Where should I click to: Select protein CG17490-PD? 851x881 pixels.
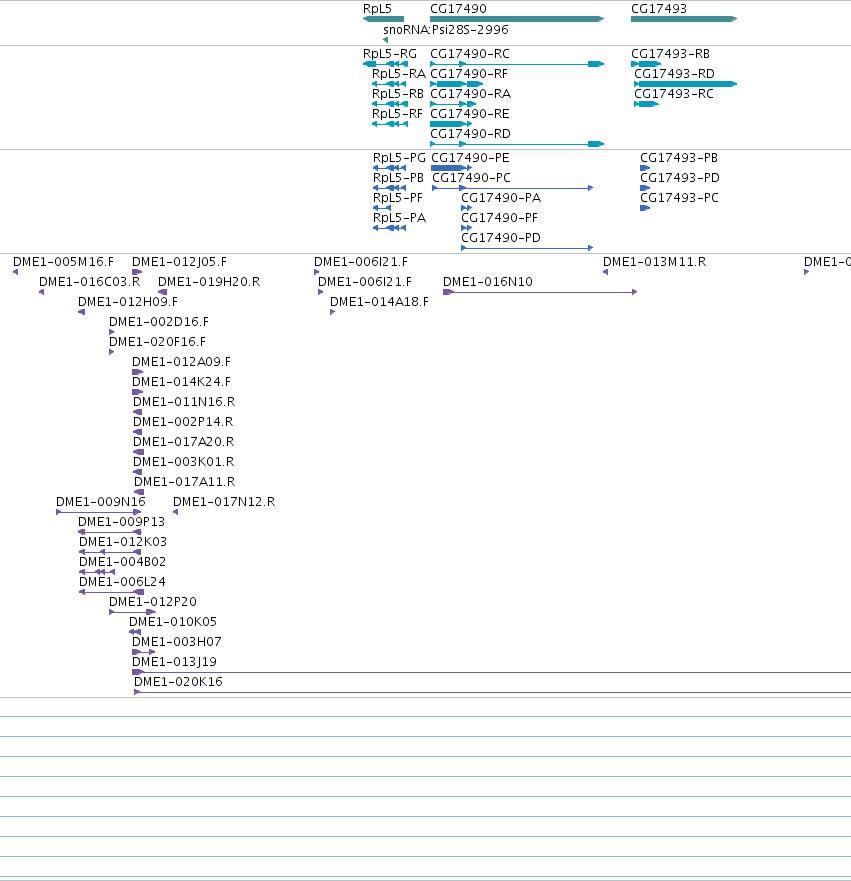(527, 248)
